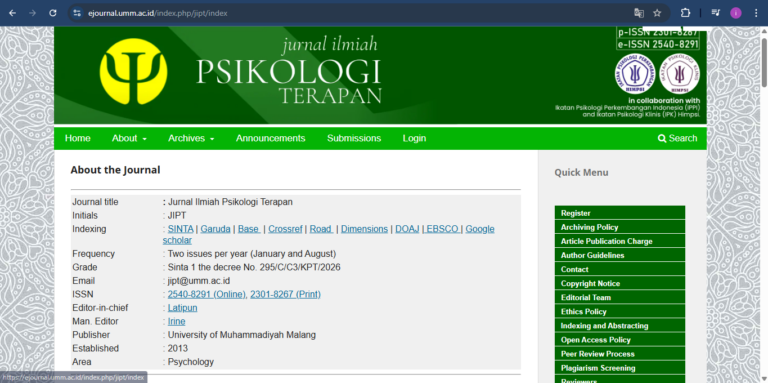768x383 pixels.
Task: Open the browser three-dot menu
Action: (x=756, y=13)
